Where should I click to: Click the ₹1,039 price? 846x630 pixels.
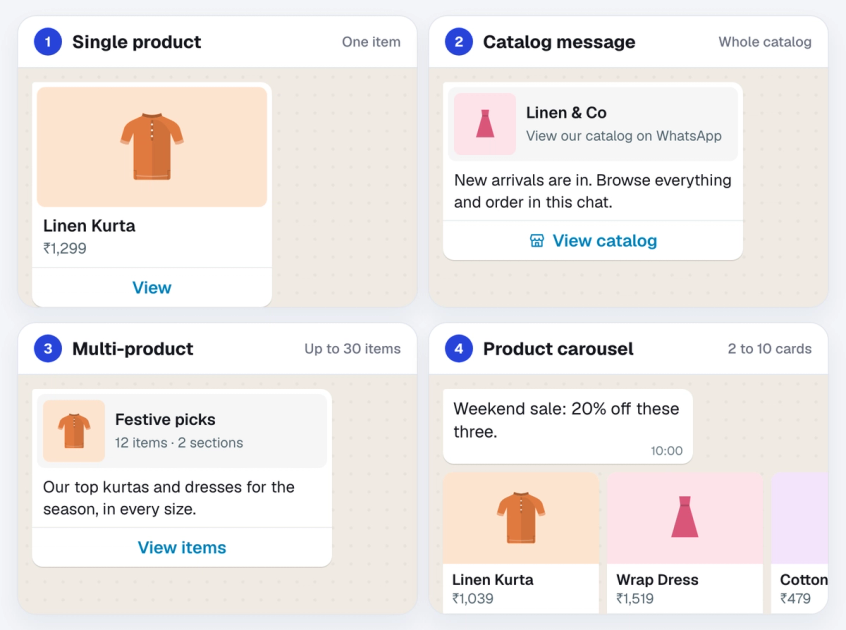(473, 598)
